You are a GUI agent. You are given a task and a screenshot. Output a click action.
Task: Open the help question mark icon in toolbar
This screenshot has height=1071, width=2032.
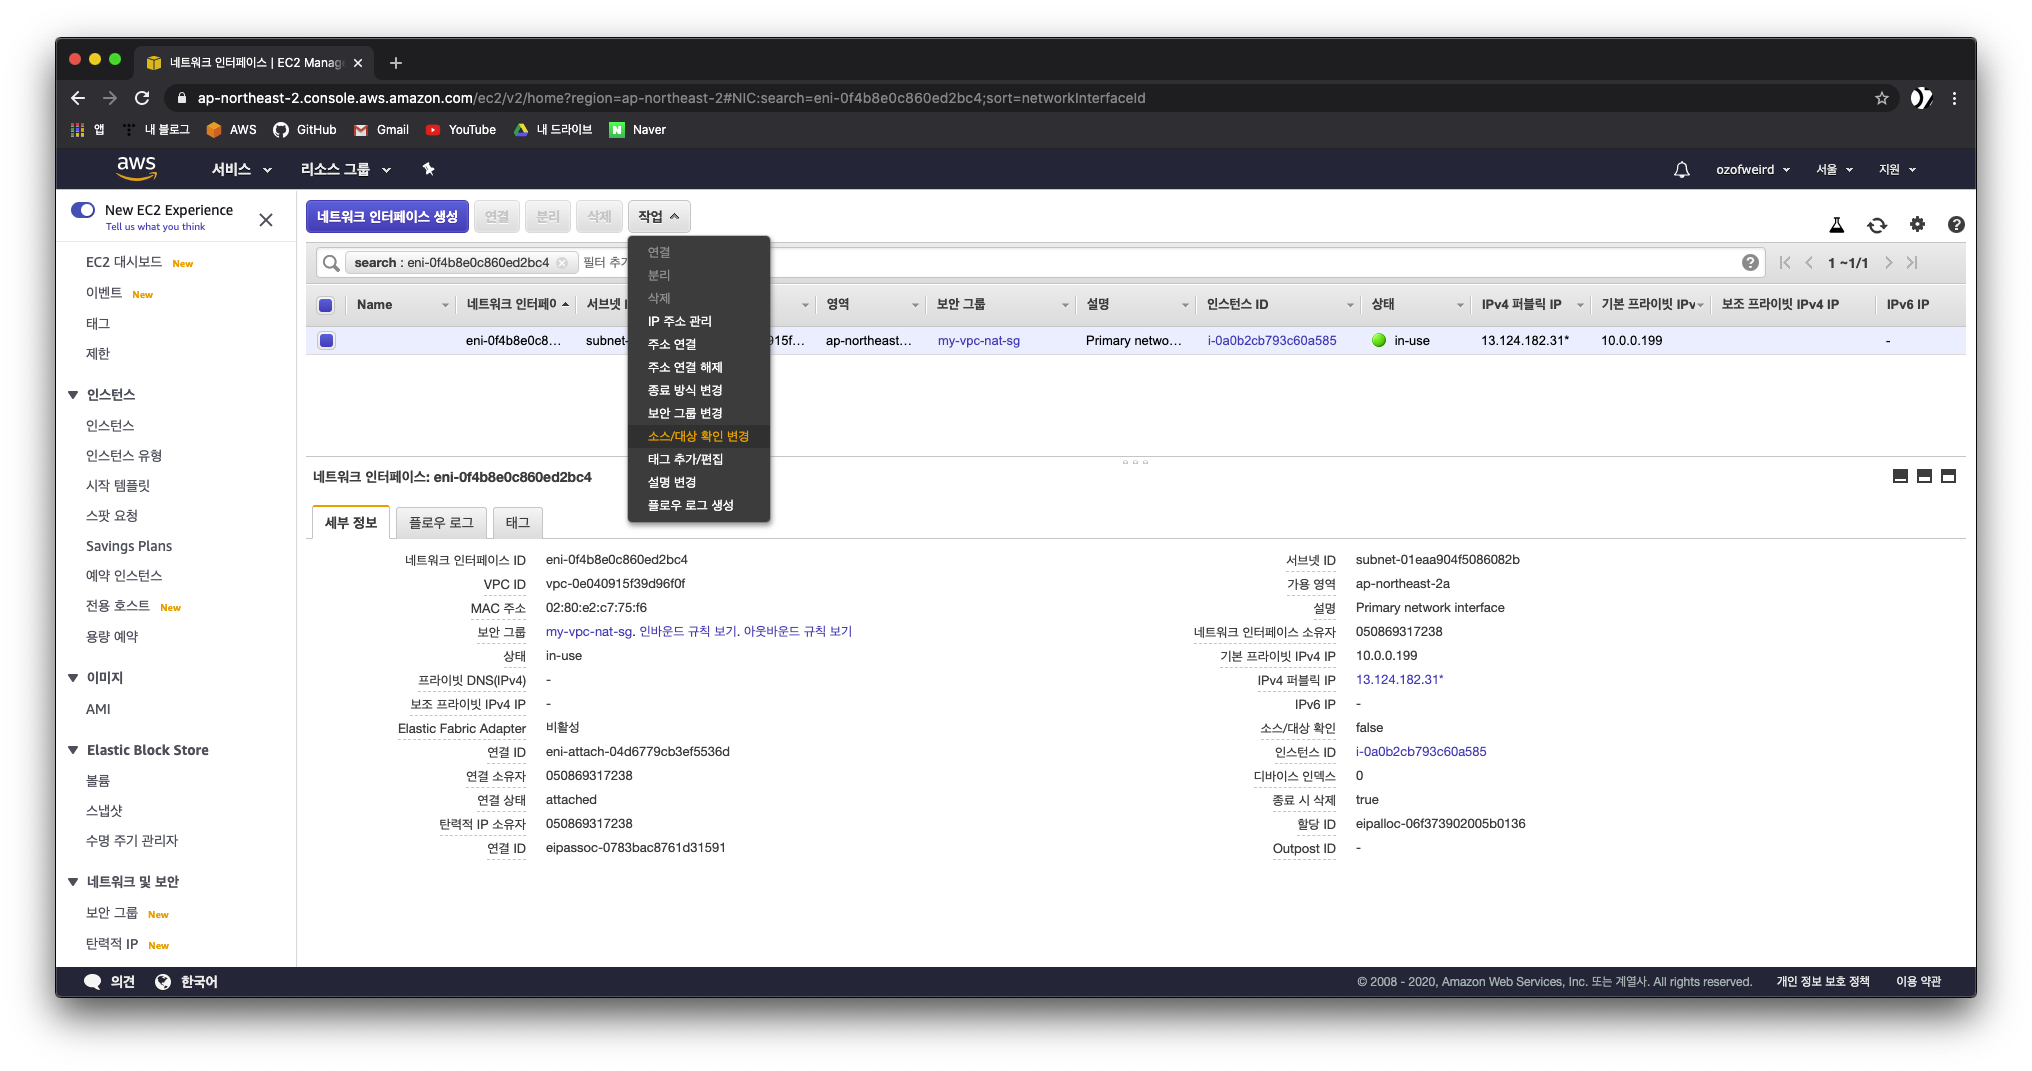coord(1956,225)
